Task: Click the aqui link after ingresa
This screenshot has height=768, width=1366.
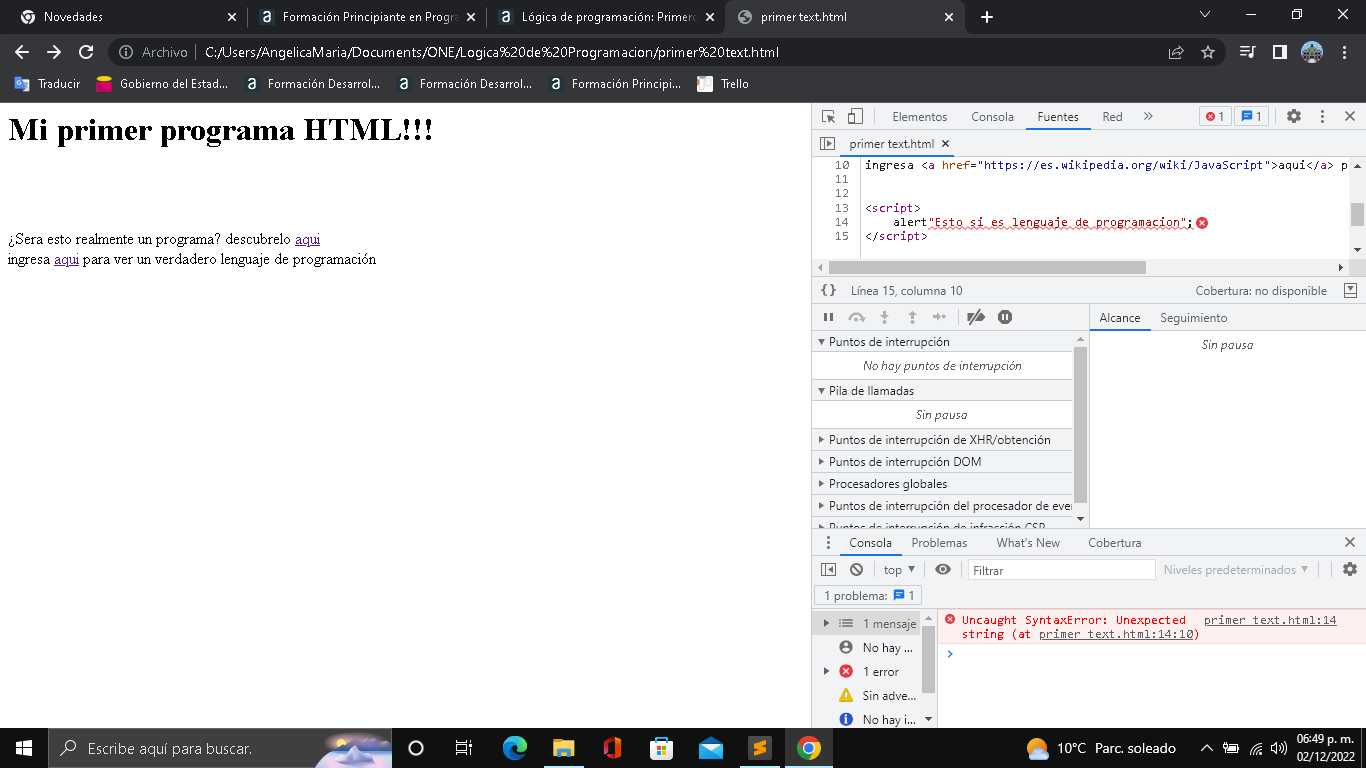Action: pos(66,260)
